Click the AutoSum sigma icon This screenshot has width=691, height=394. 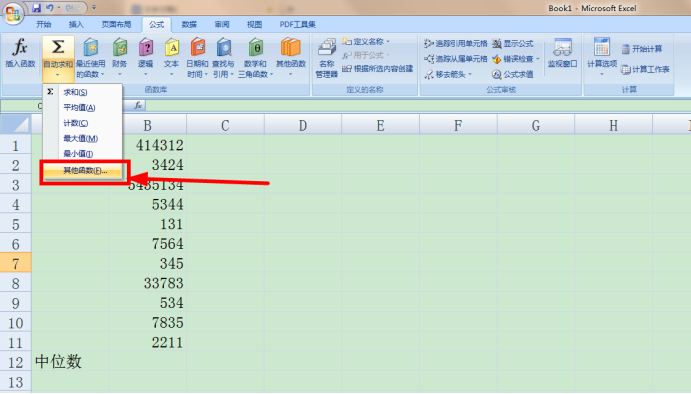point(58,47)
